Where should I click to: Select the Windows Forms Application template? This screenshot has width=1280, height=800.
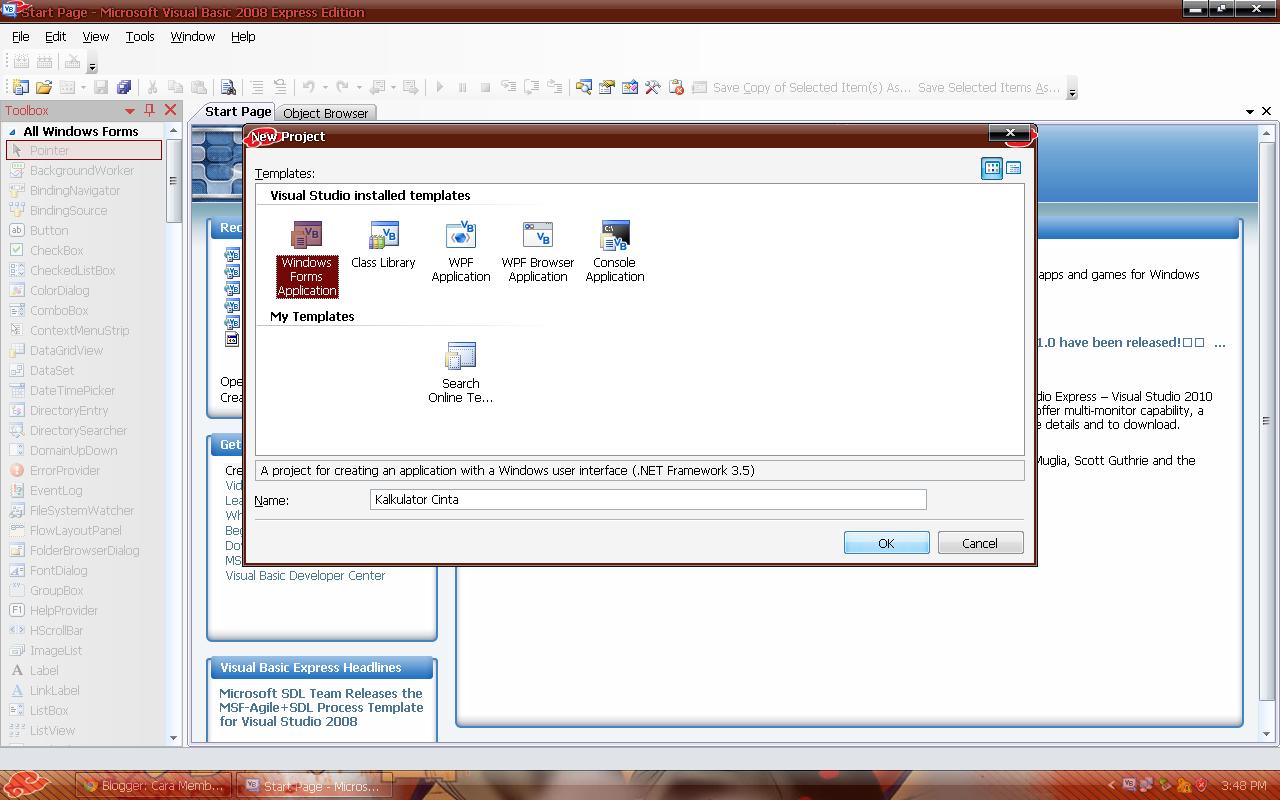tap(307, 259)
